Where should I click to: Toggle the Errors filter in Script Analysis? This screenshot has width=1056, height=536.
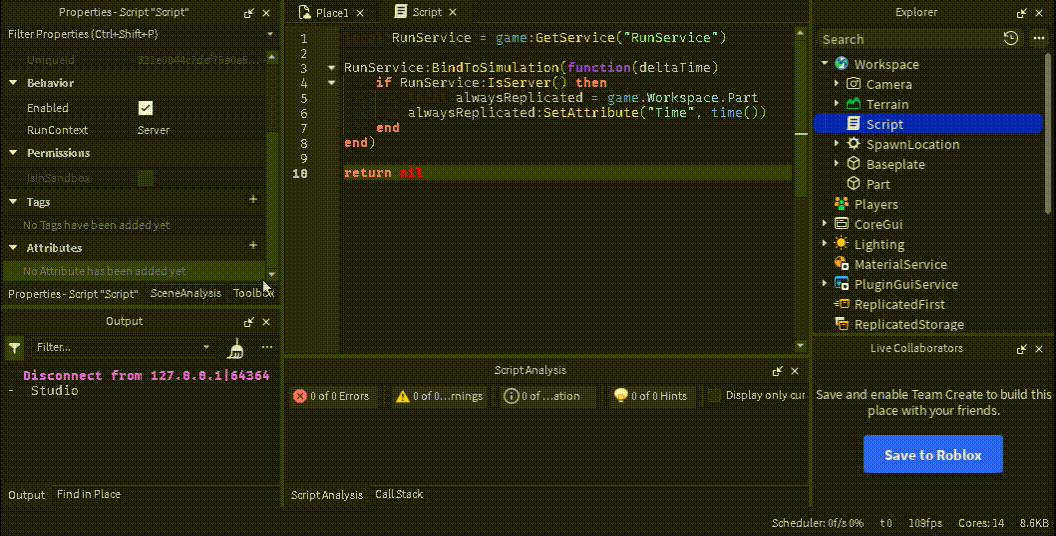pyautogui.click(x=331, y=396)
